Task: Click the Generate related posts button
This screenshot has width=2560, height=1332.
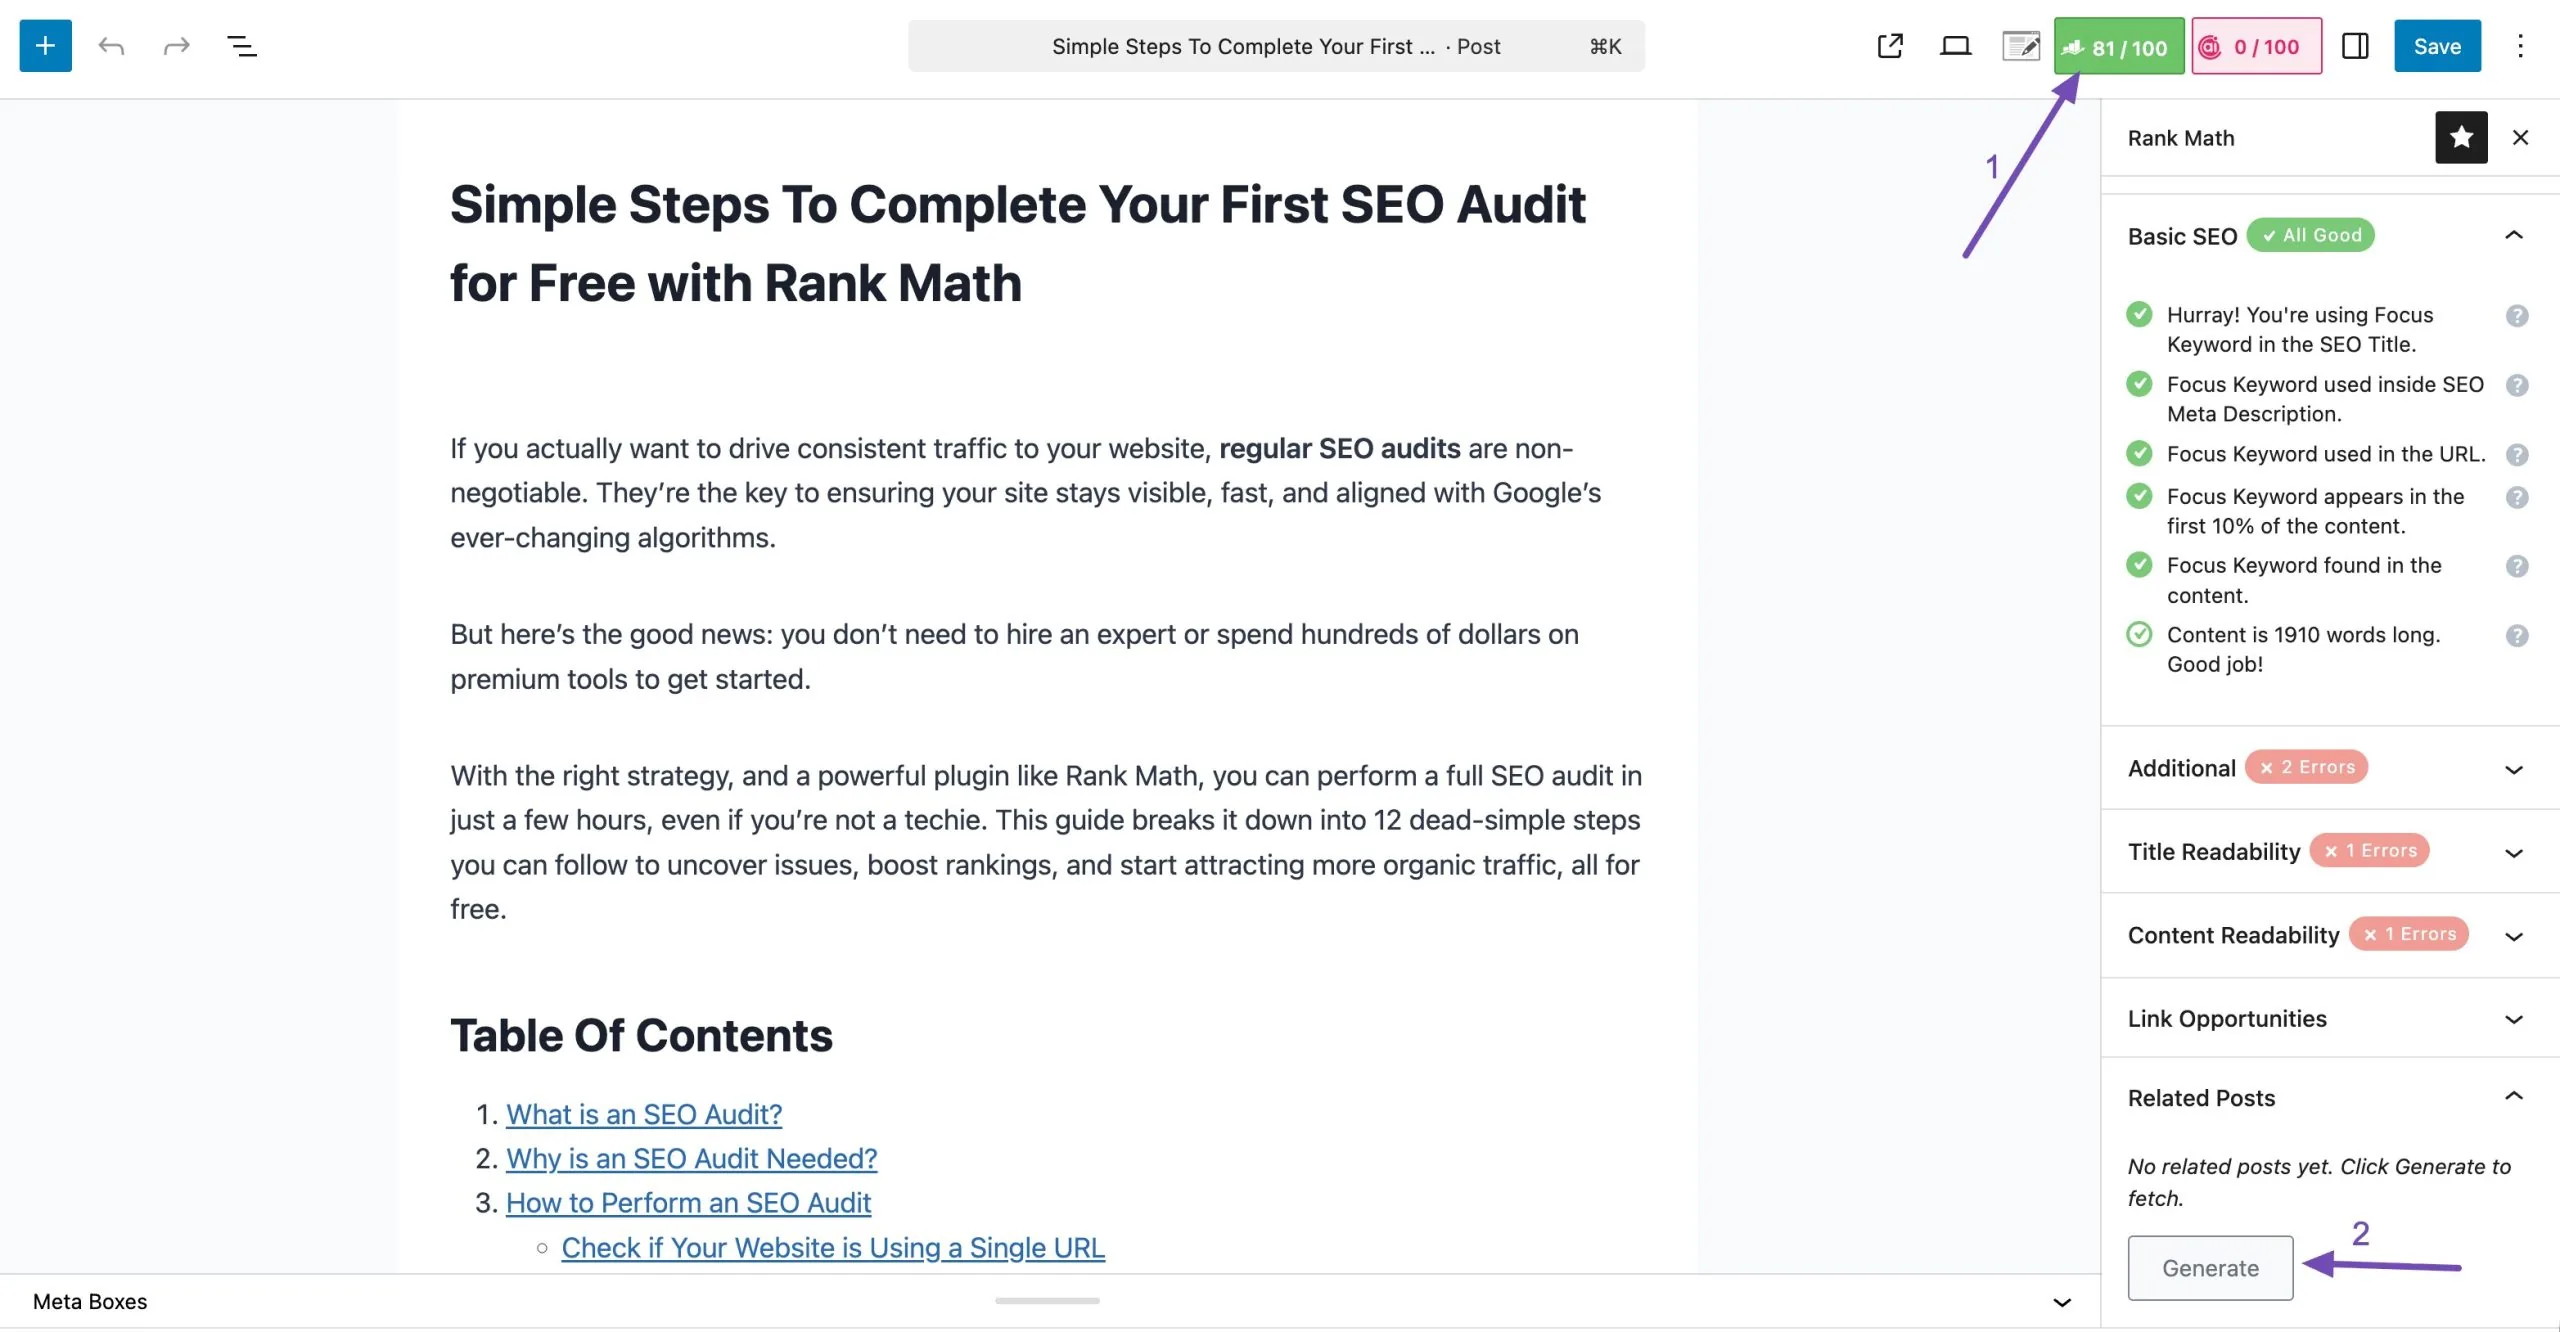Action: coord(2210,1268)
